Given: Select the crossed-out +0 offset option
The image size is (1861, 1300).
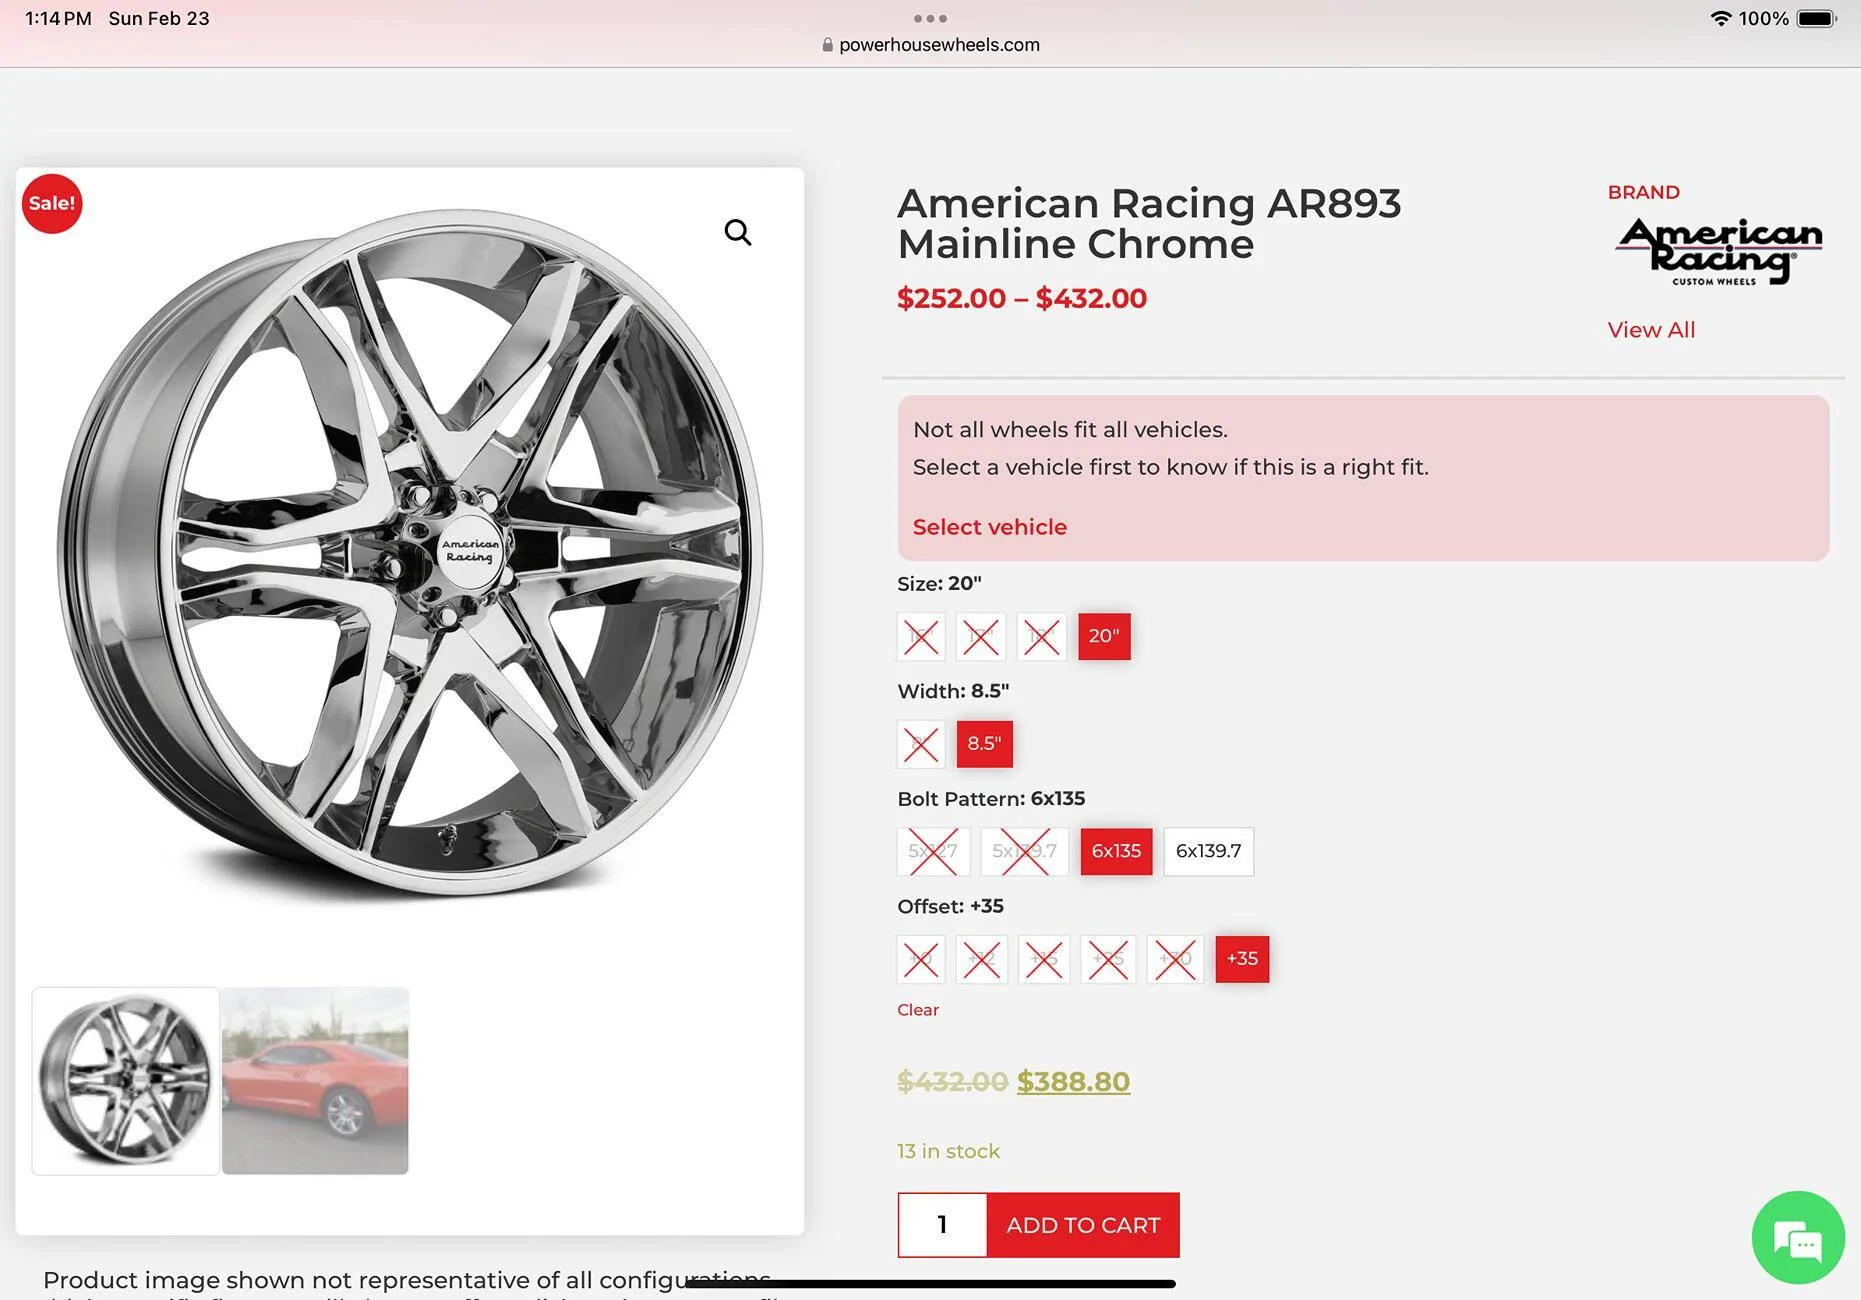Looking at the screenshot, I should pyautogui.click(x=921, y=959).
